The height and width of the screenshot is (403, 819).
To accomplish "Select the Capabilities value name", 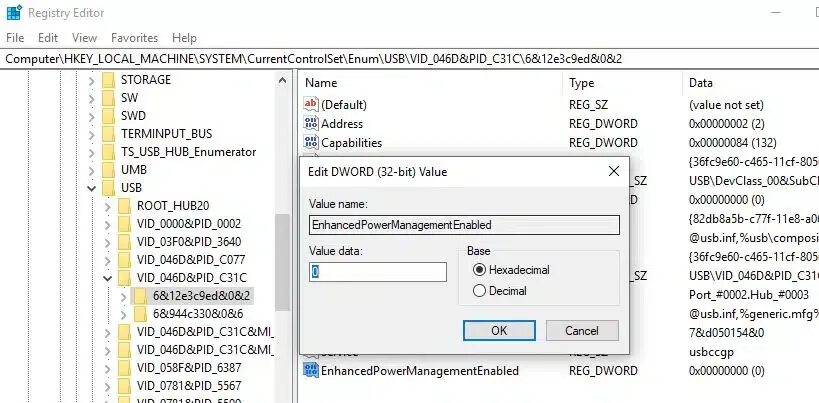I will click(352, 143).
